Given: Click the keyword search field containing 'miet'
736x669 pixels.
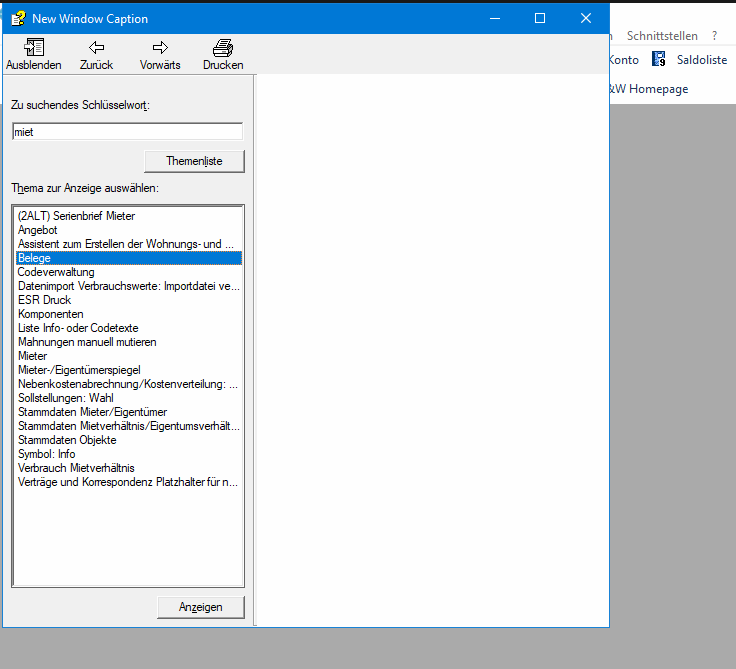Looking at the screenshot, I should (128, 132).
